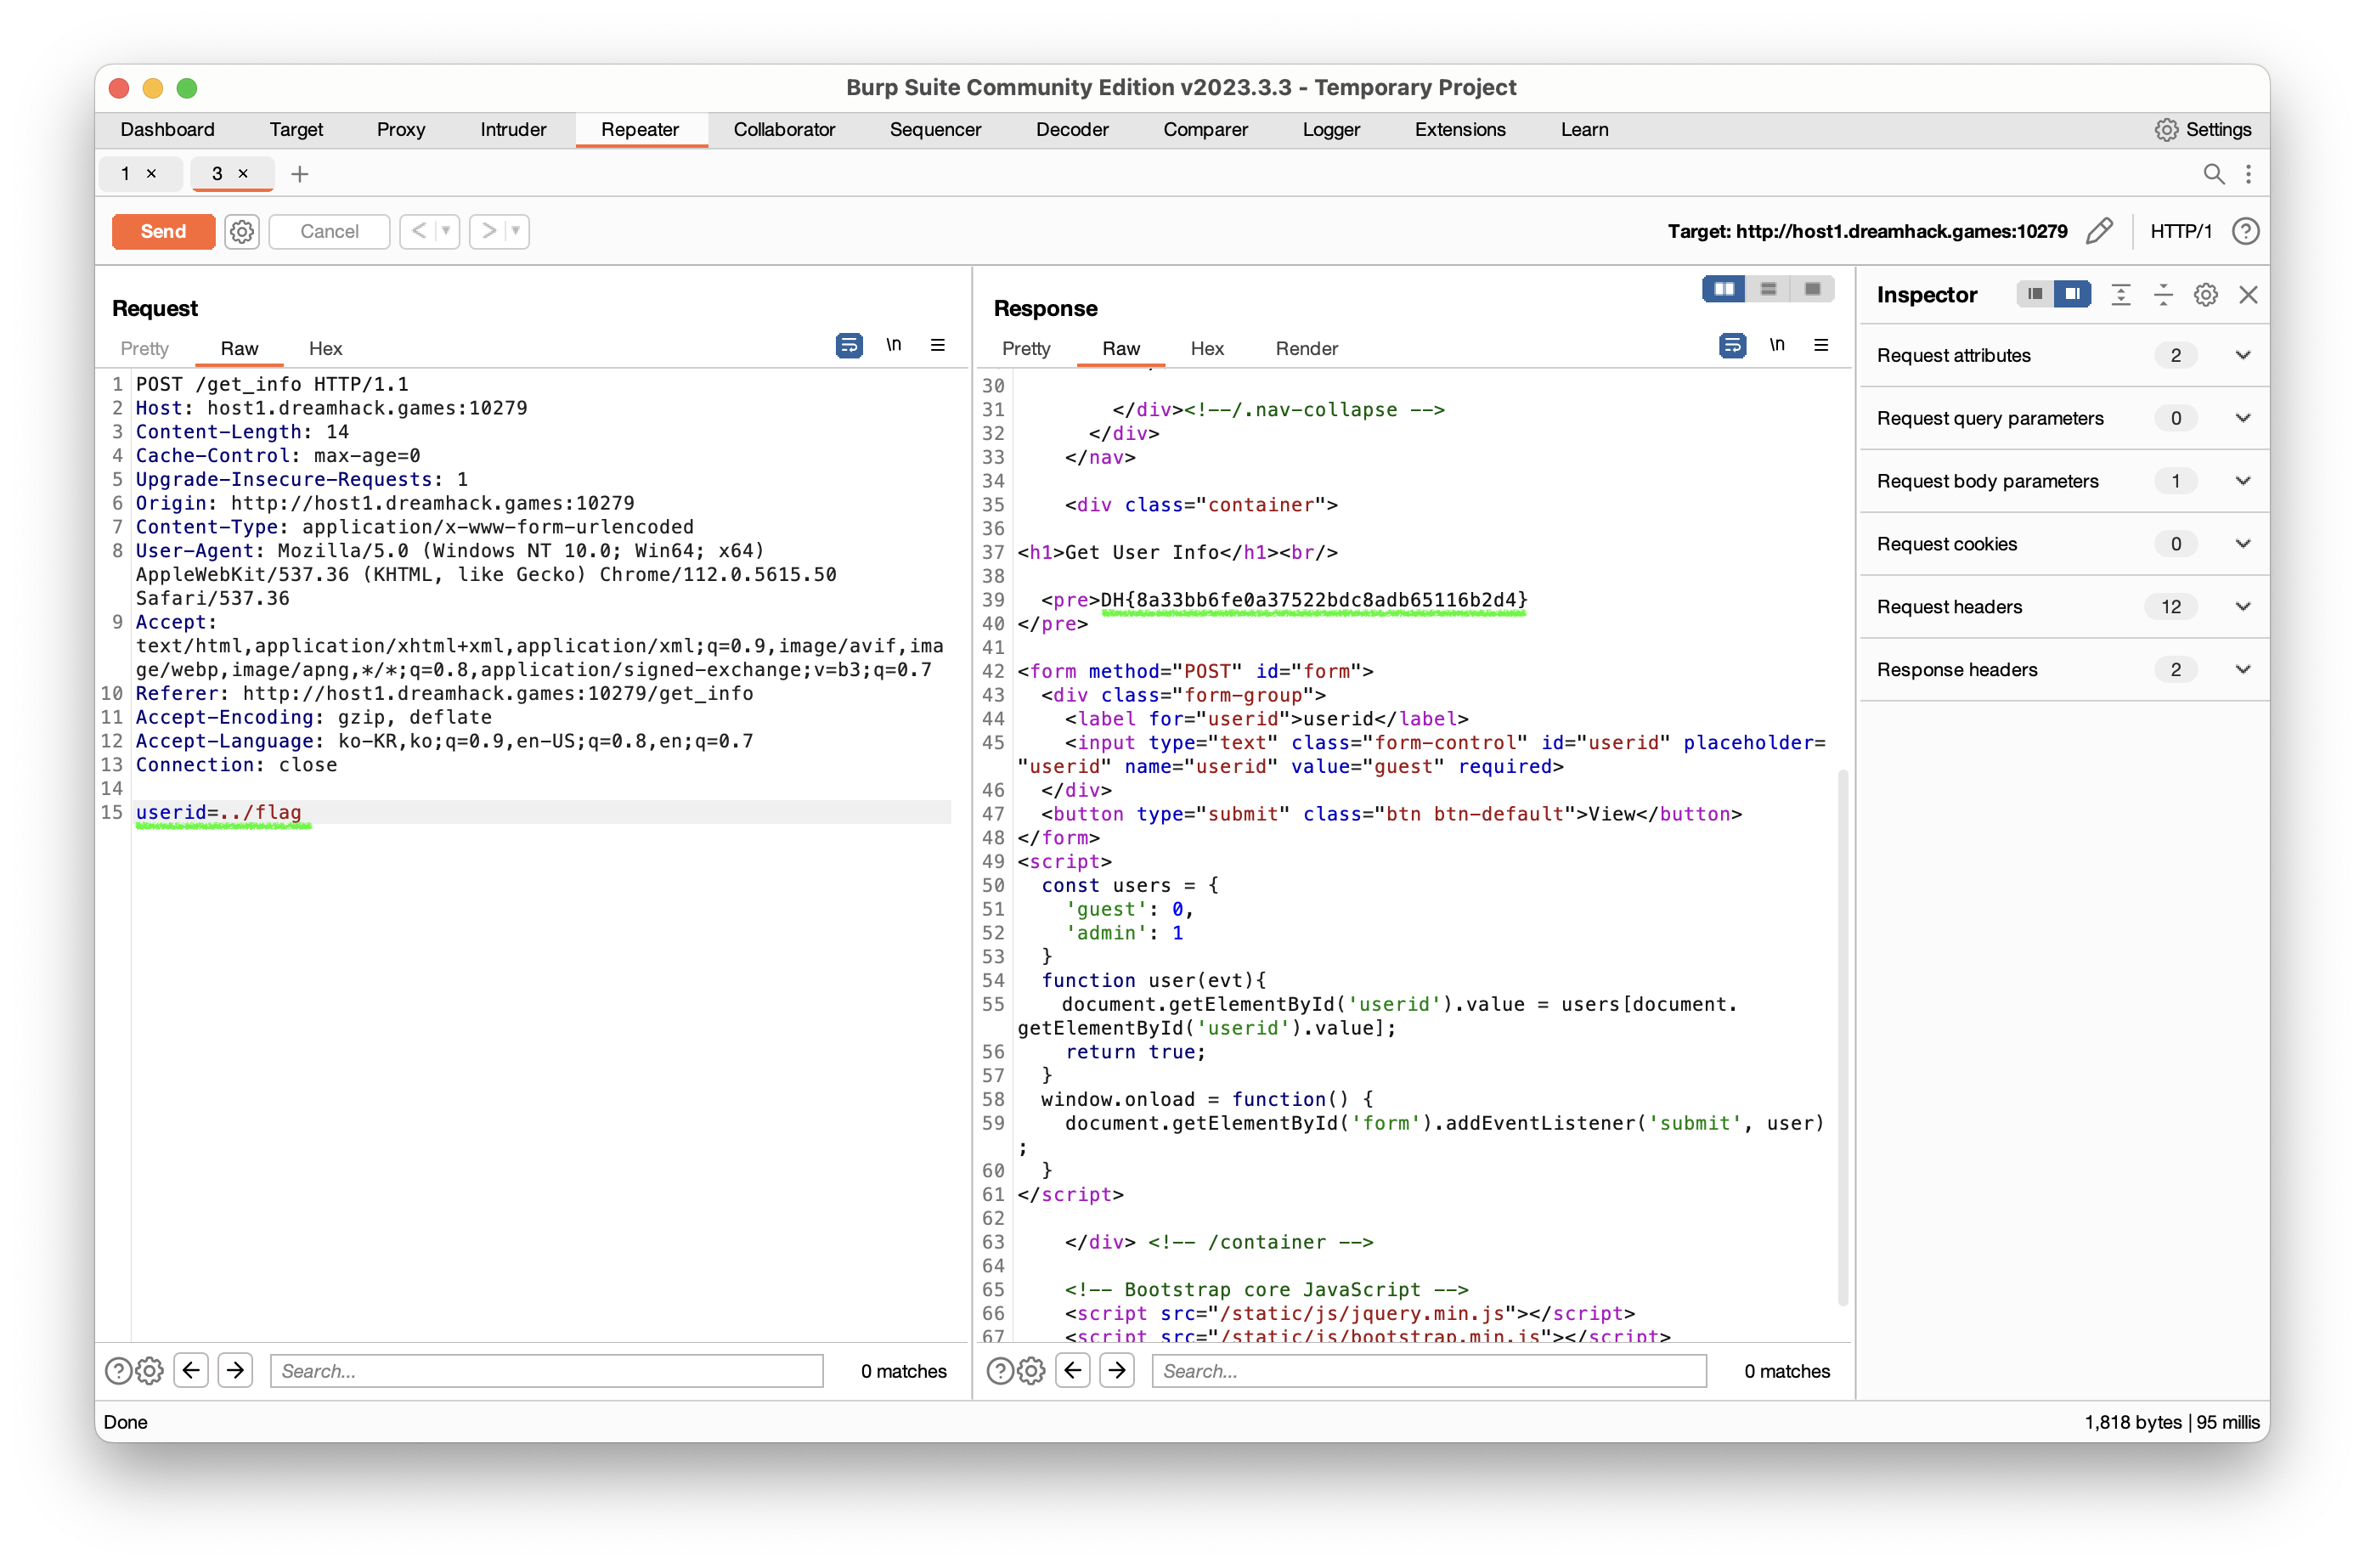Add a new Repeater tab

(299, 174)
